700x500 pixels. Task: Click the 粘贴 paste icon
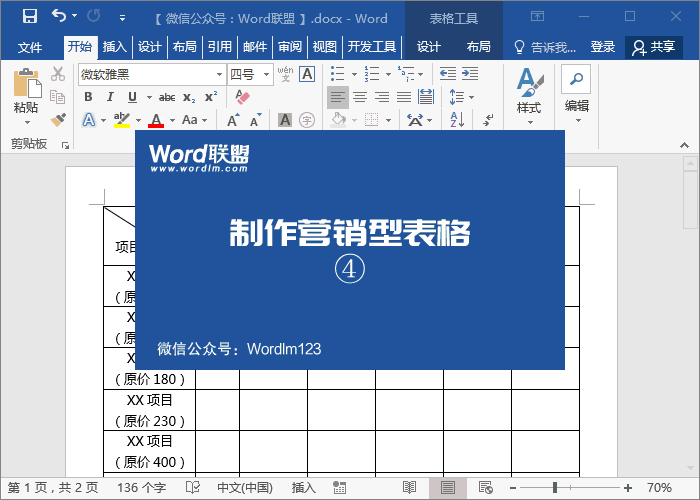(x=26, y=83)
